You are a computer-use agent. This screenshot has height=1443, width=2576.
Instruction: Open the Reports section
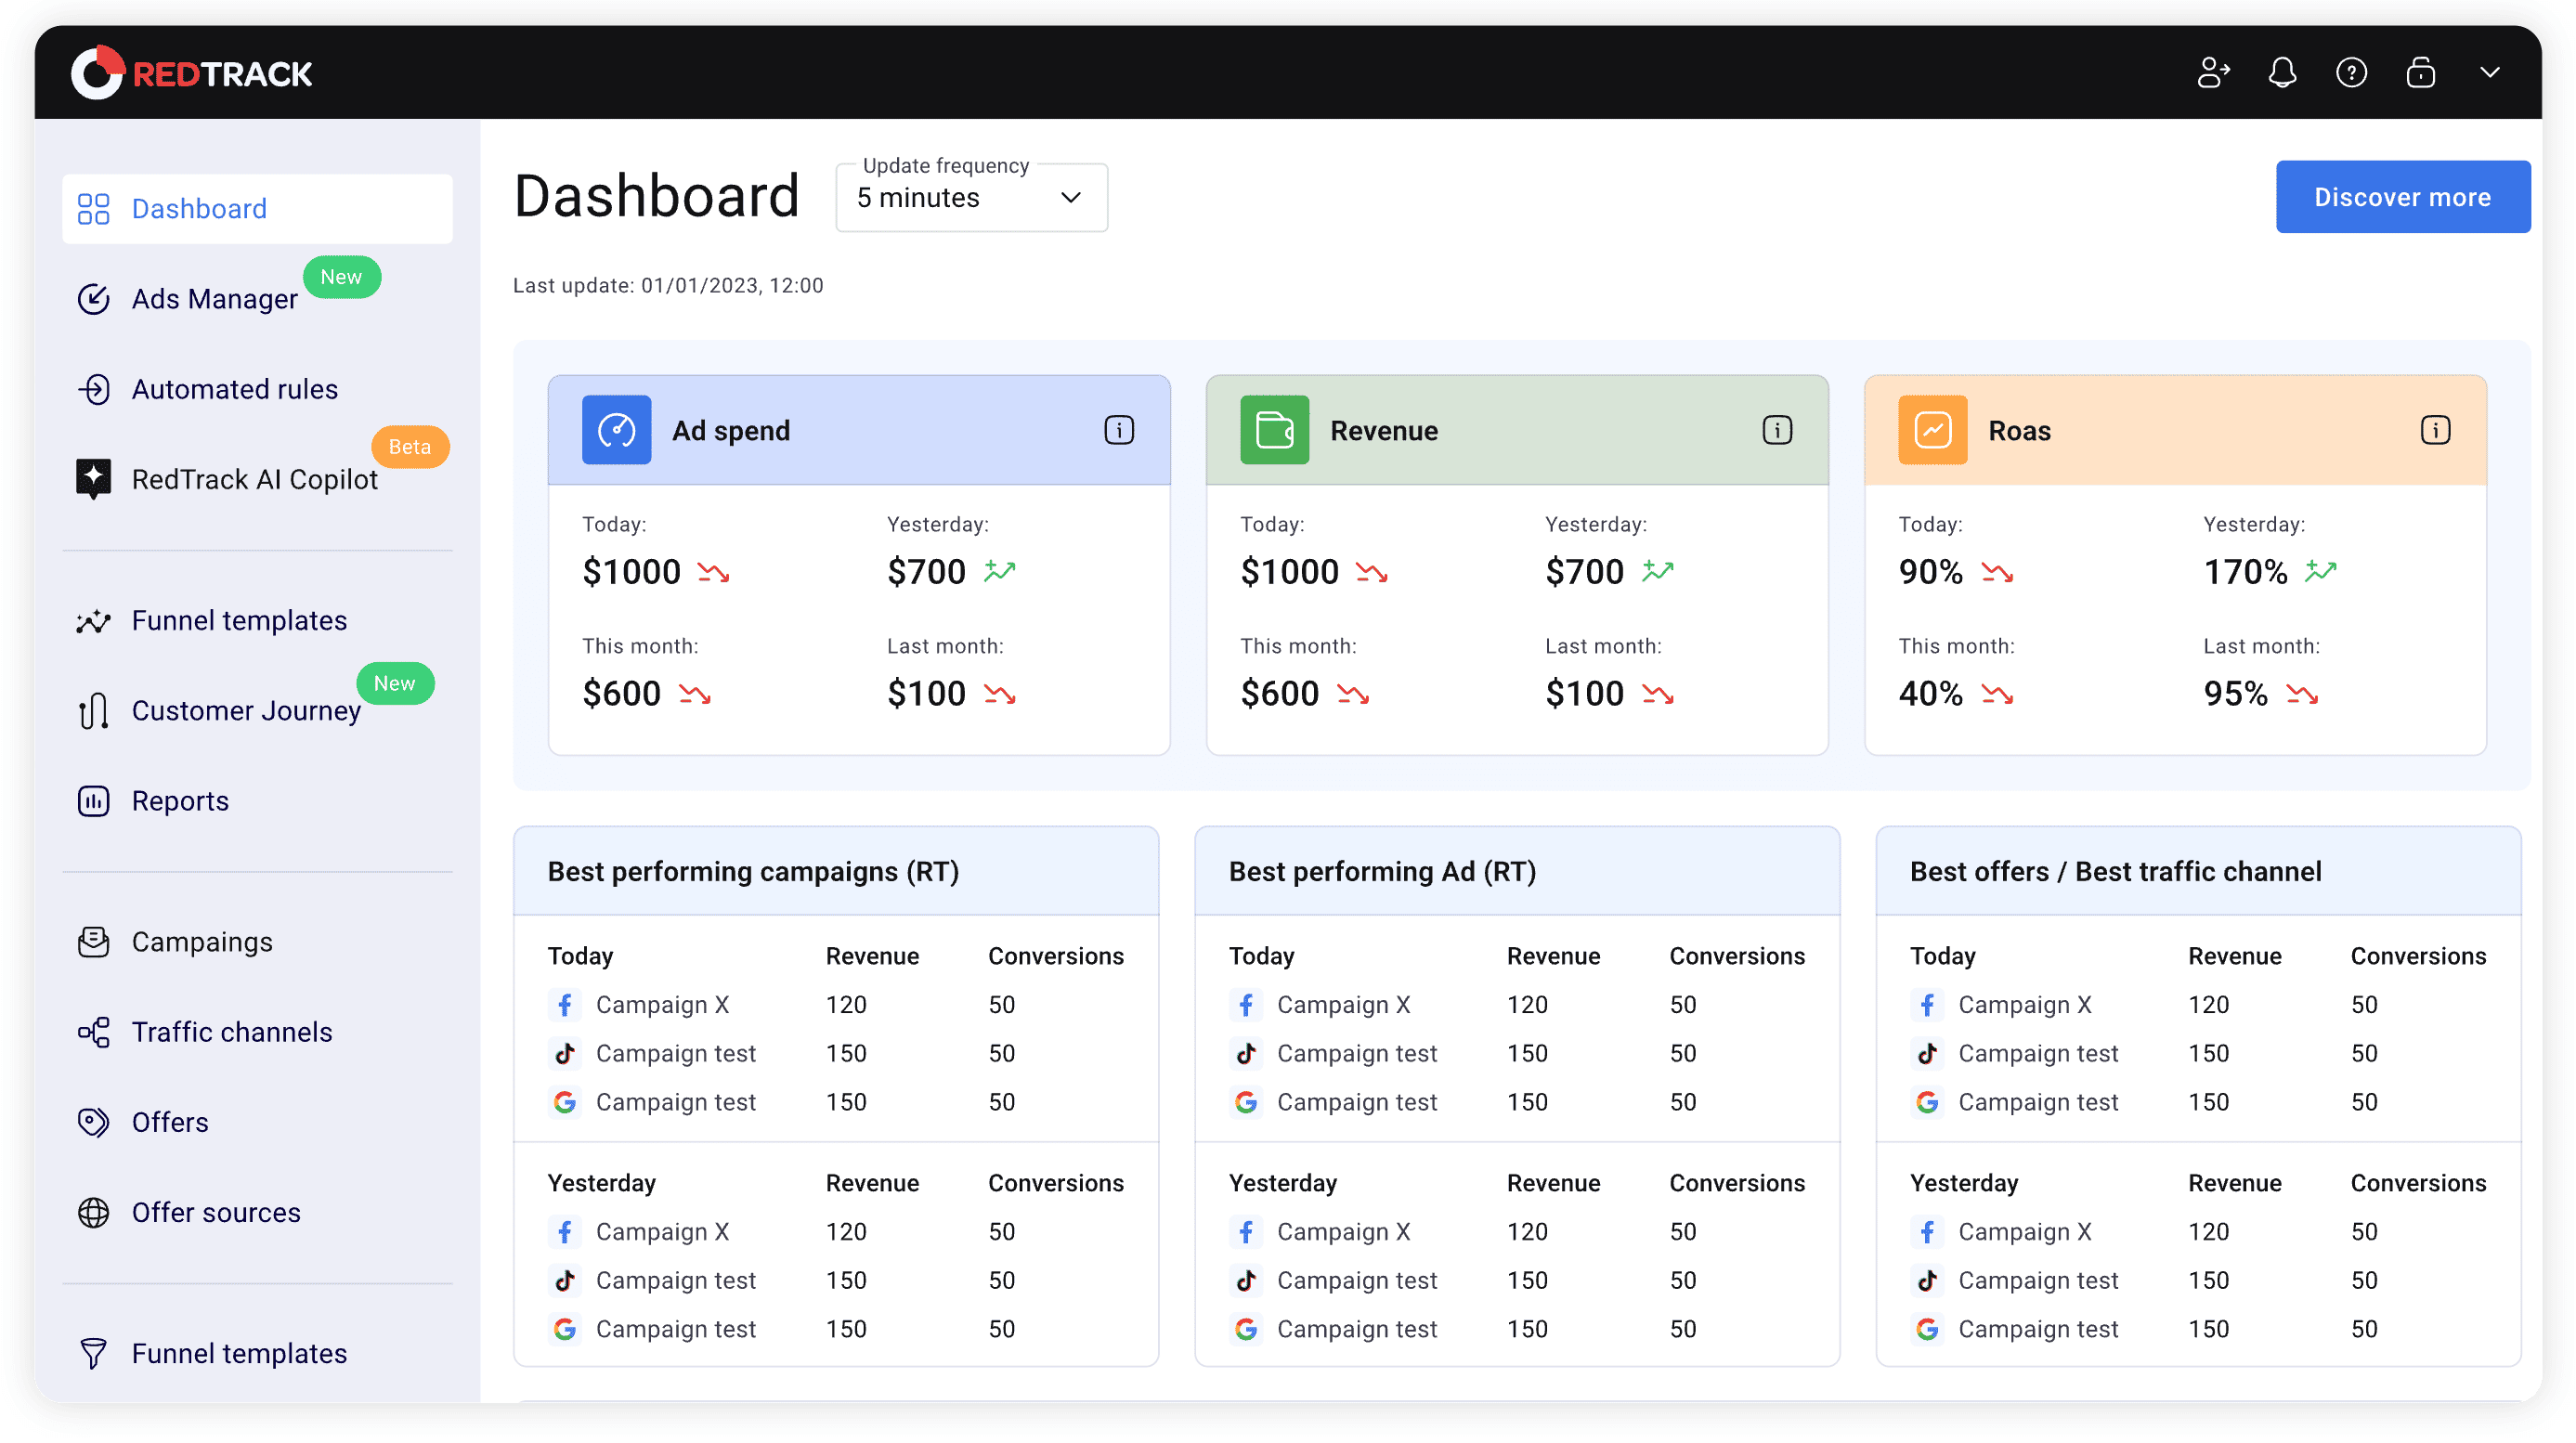click(180, 800)
